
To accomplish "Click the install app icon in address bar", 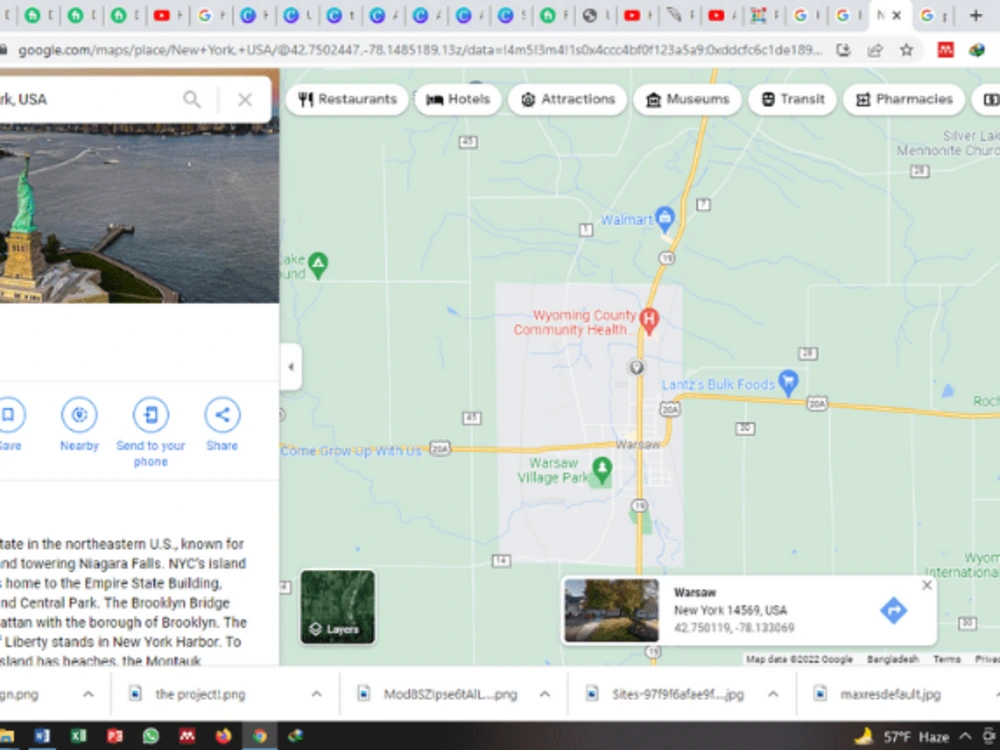I will click(843, 50).
